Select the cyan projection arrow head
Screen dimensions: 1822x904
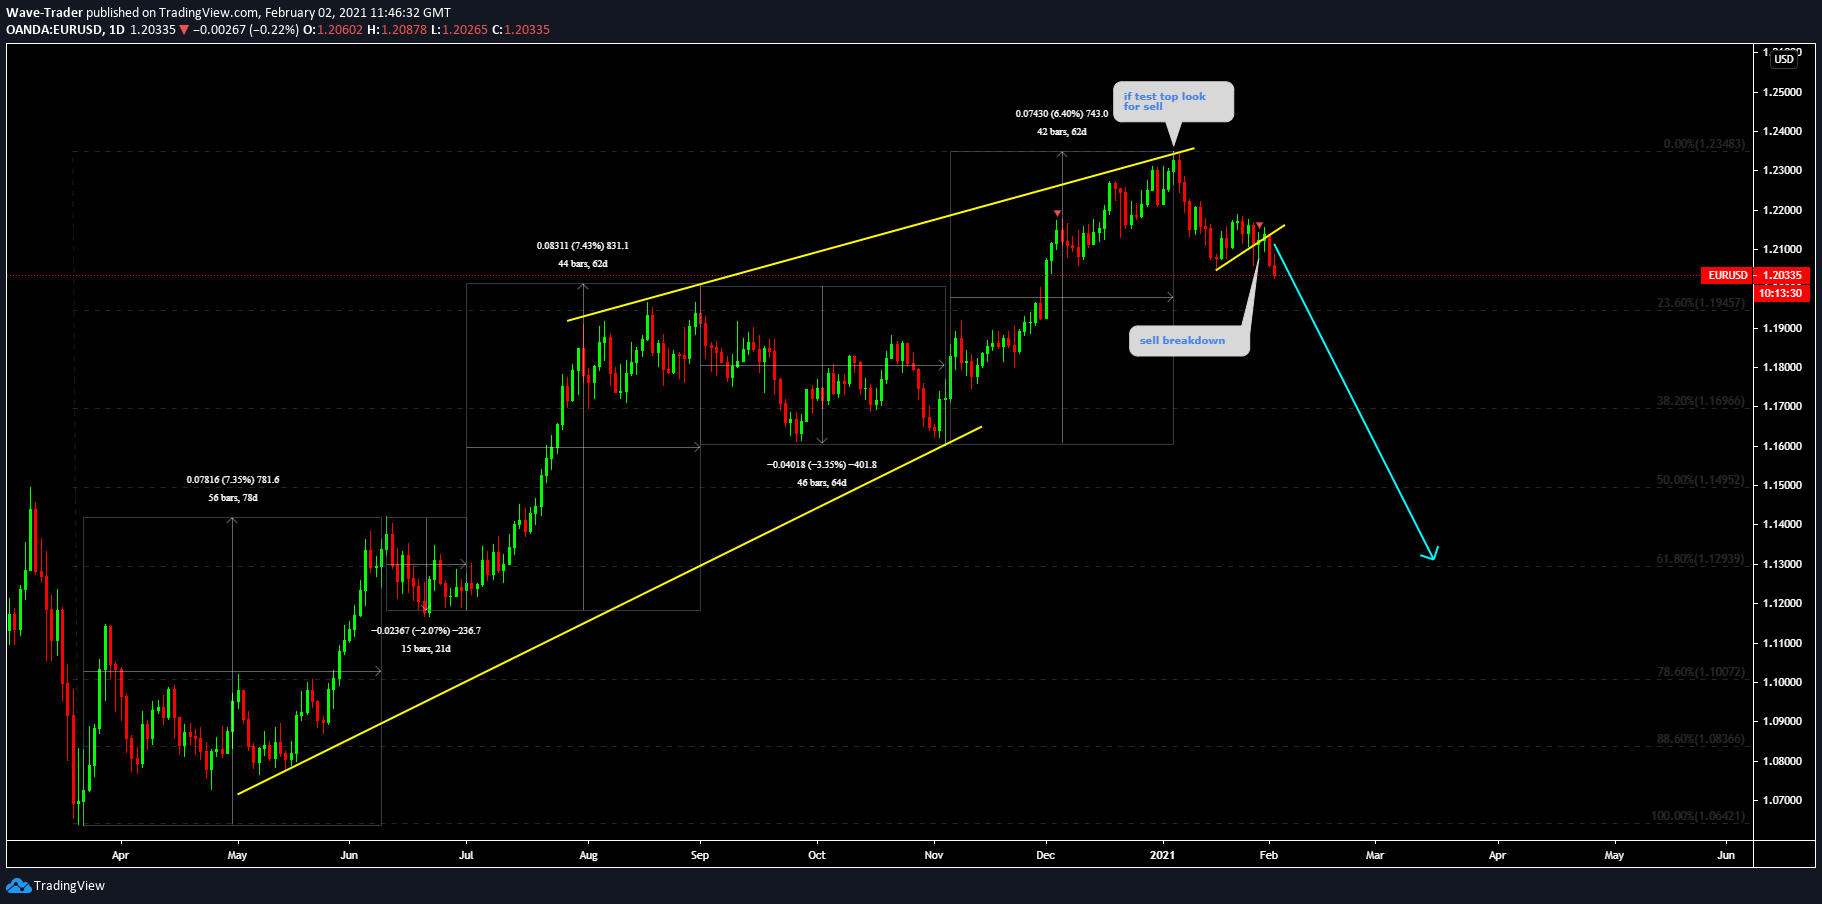point(1432,553)
